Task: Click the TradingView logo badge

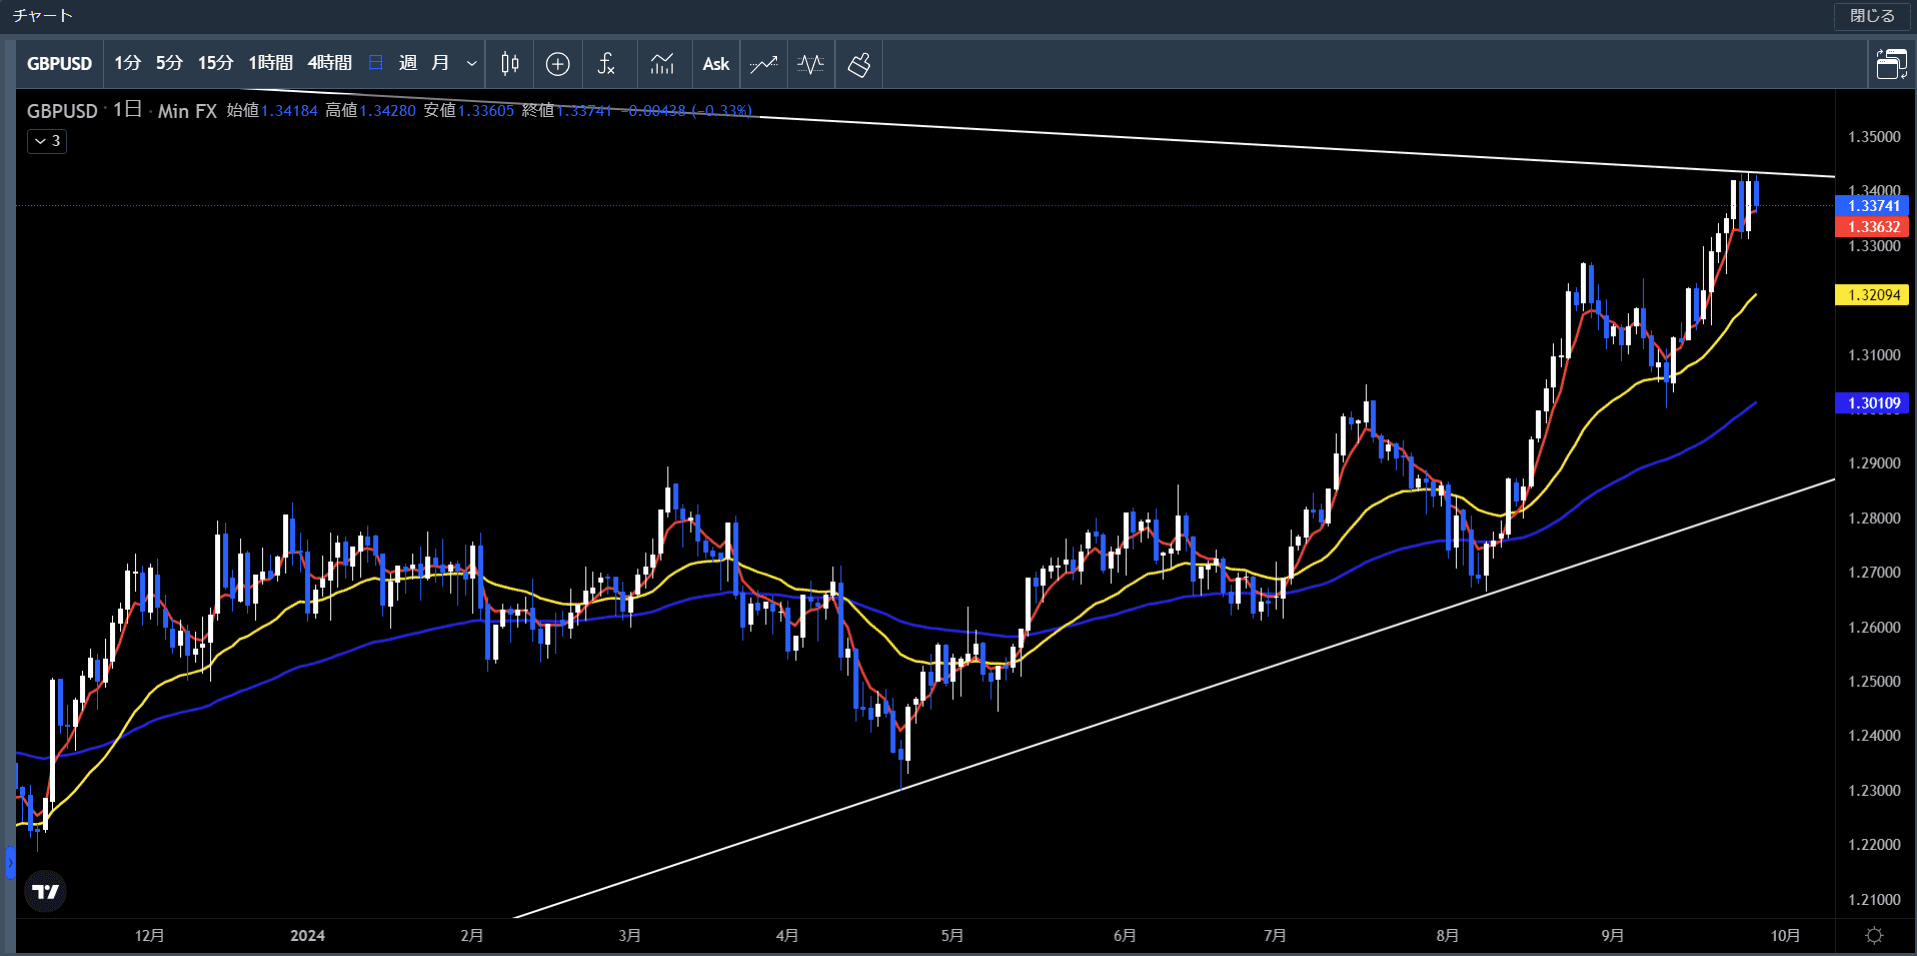Action: pyautogui.click(x=46, y=891)
